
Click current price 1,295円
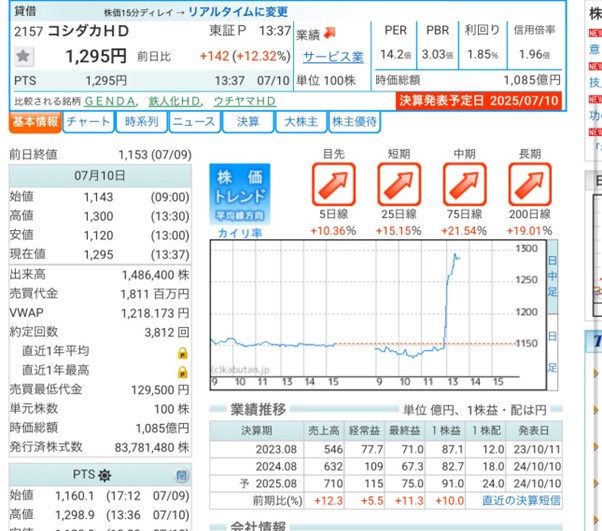click(96, 56)
